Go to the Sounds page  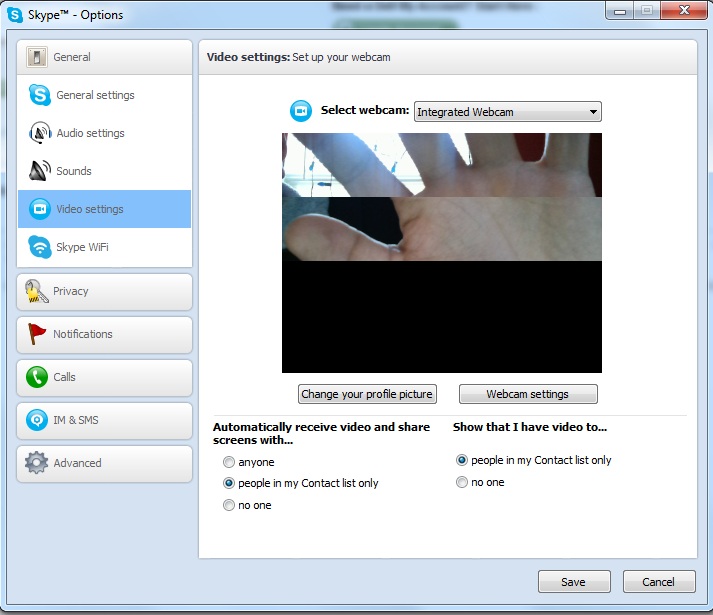click(x=104, y=171)
